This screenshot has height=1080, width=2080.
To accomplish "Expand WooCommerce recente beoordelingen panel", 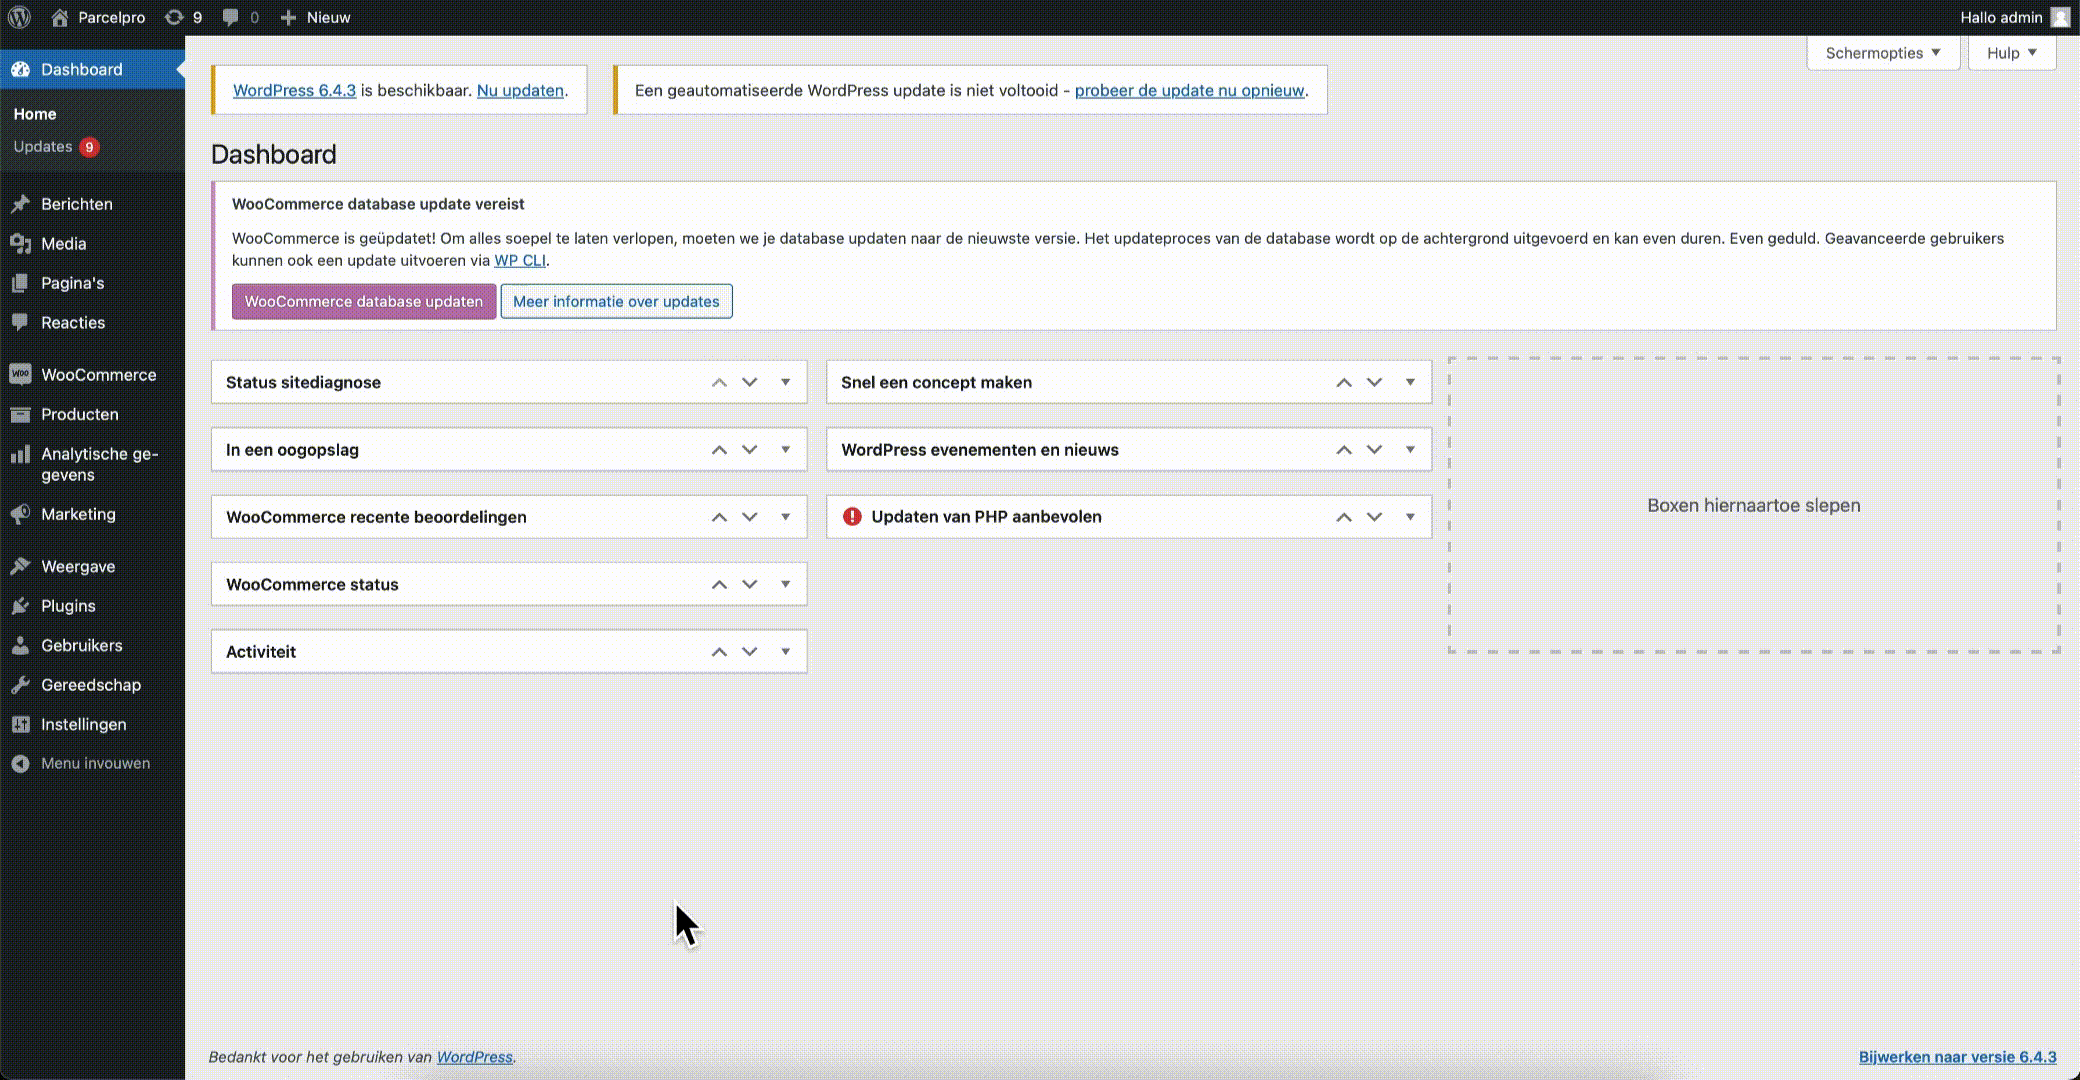I will (785, 517).
